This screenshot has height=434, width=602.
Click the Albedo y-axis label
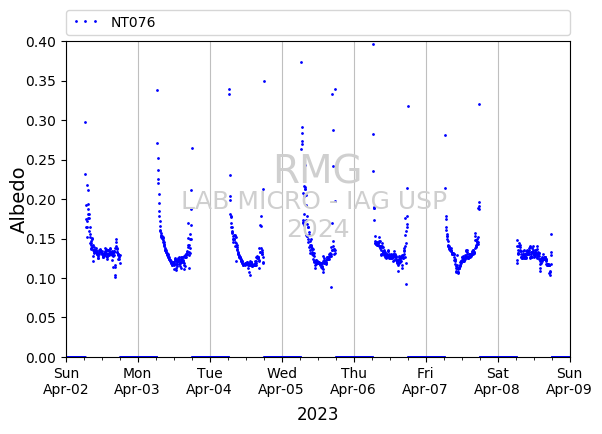[17, 200]
